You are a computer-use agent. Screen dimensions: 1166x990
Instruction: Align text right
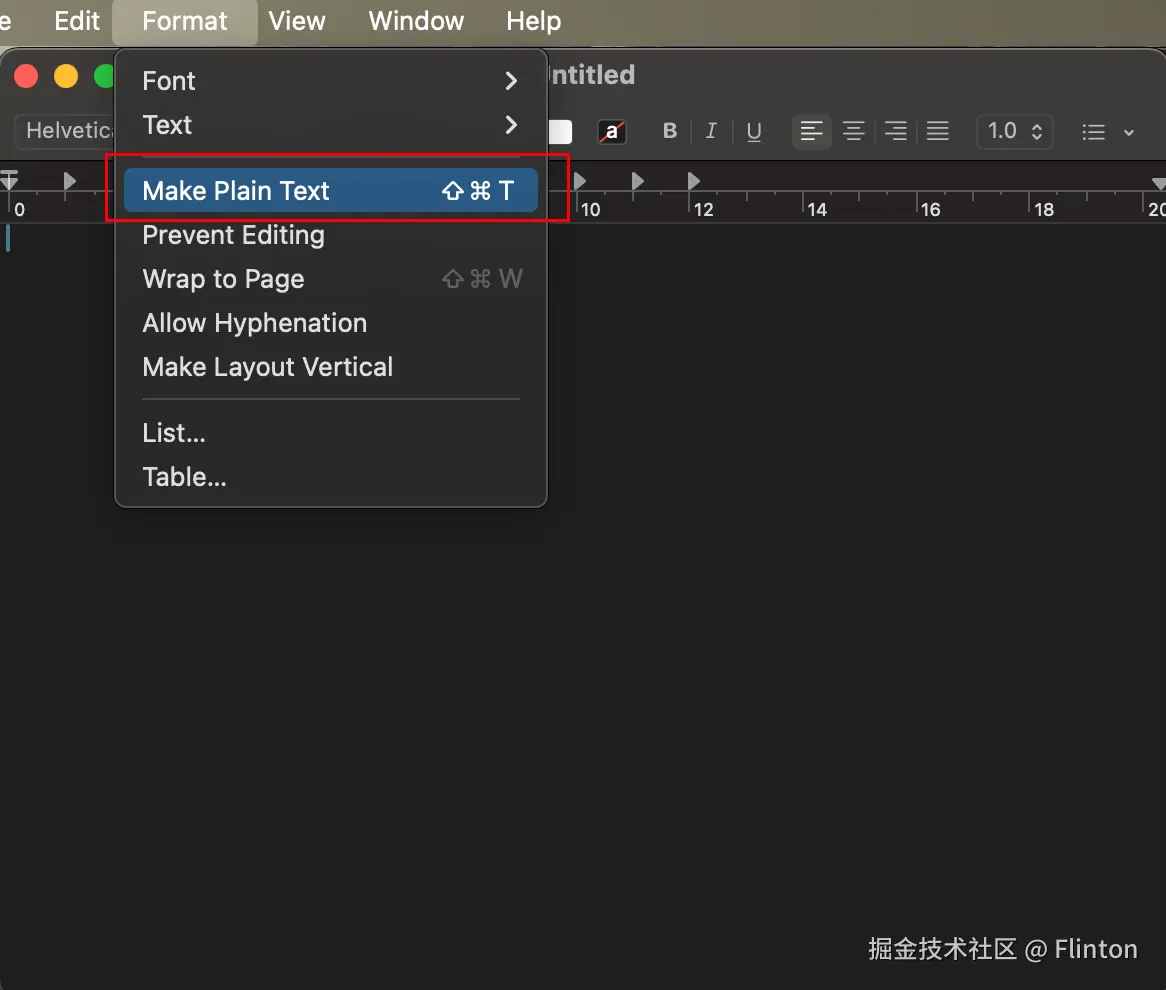pyautogui.click(x=895, y=132)
